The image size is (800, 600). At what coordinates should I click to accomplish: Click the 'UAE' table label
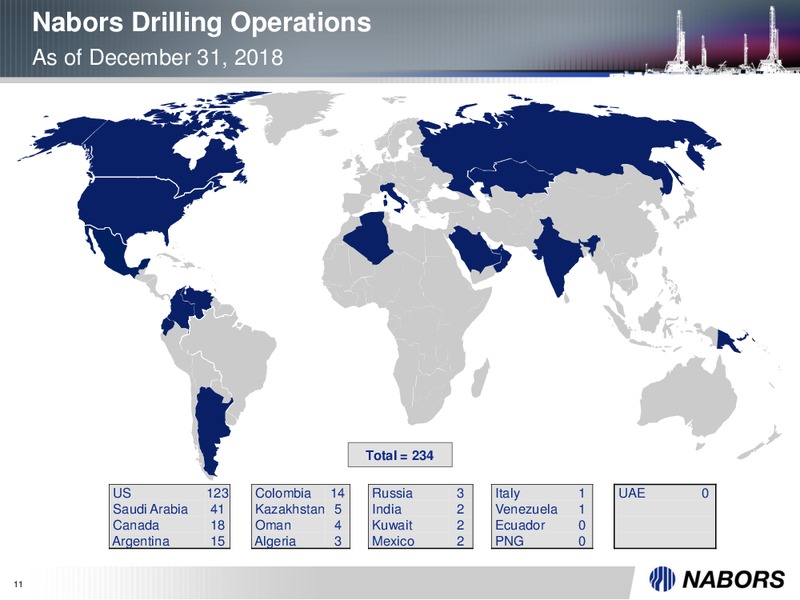[632, 493]
